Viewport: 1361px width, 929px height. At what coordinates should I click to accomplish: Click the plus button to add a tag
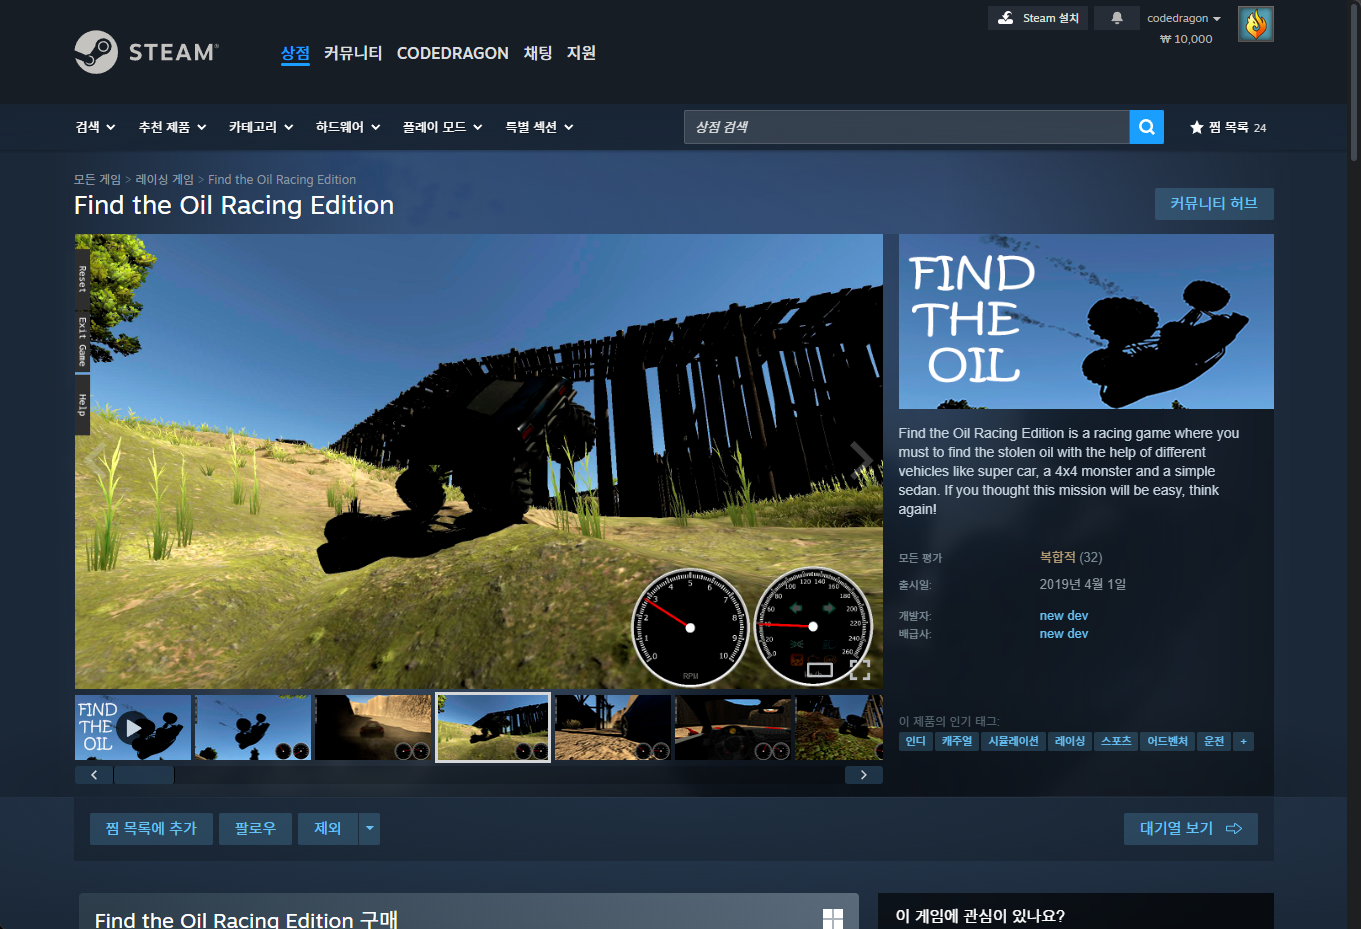(x=1243, y=741)
